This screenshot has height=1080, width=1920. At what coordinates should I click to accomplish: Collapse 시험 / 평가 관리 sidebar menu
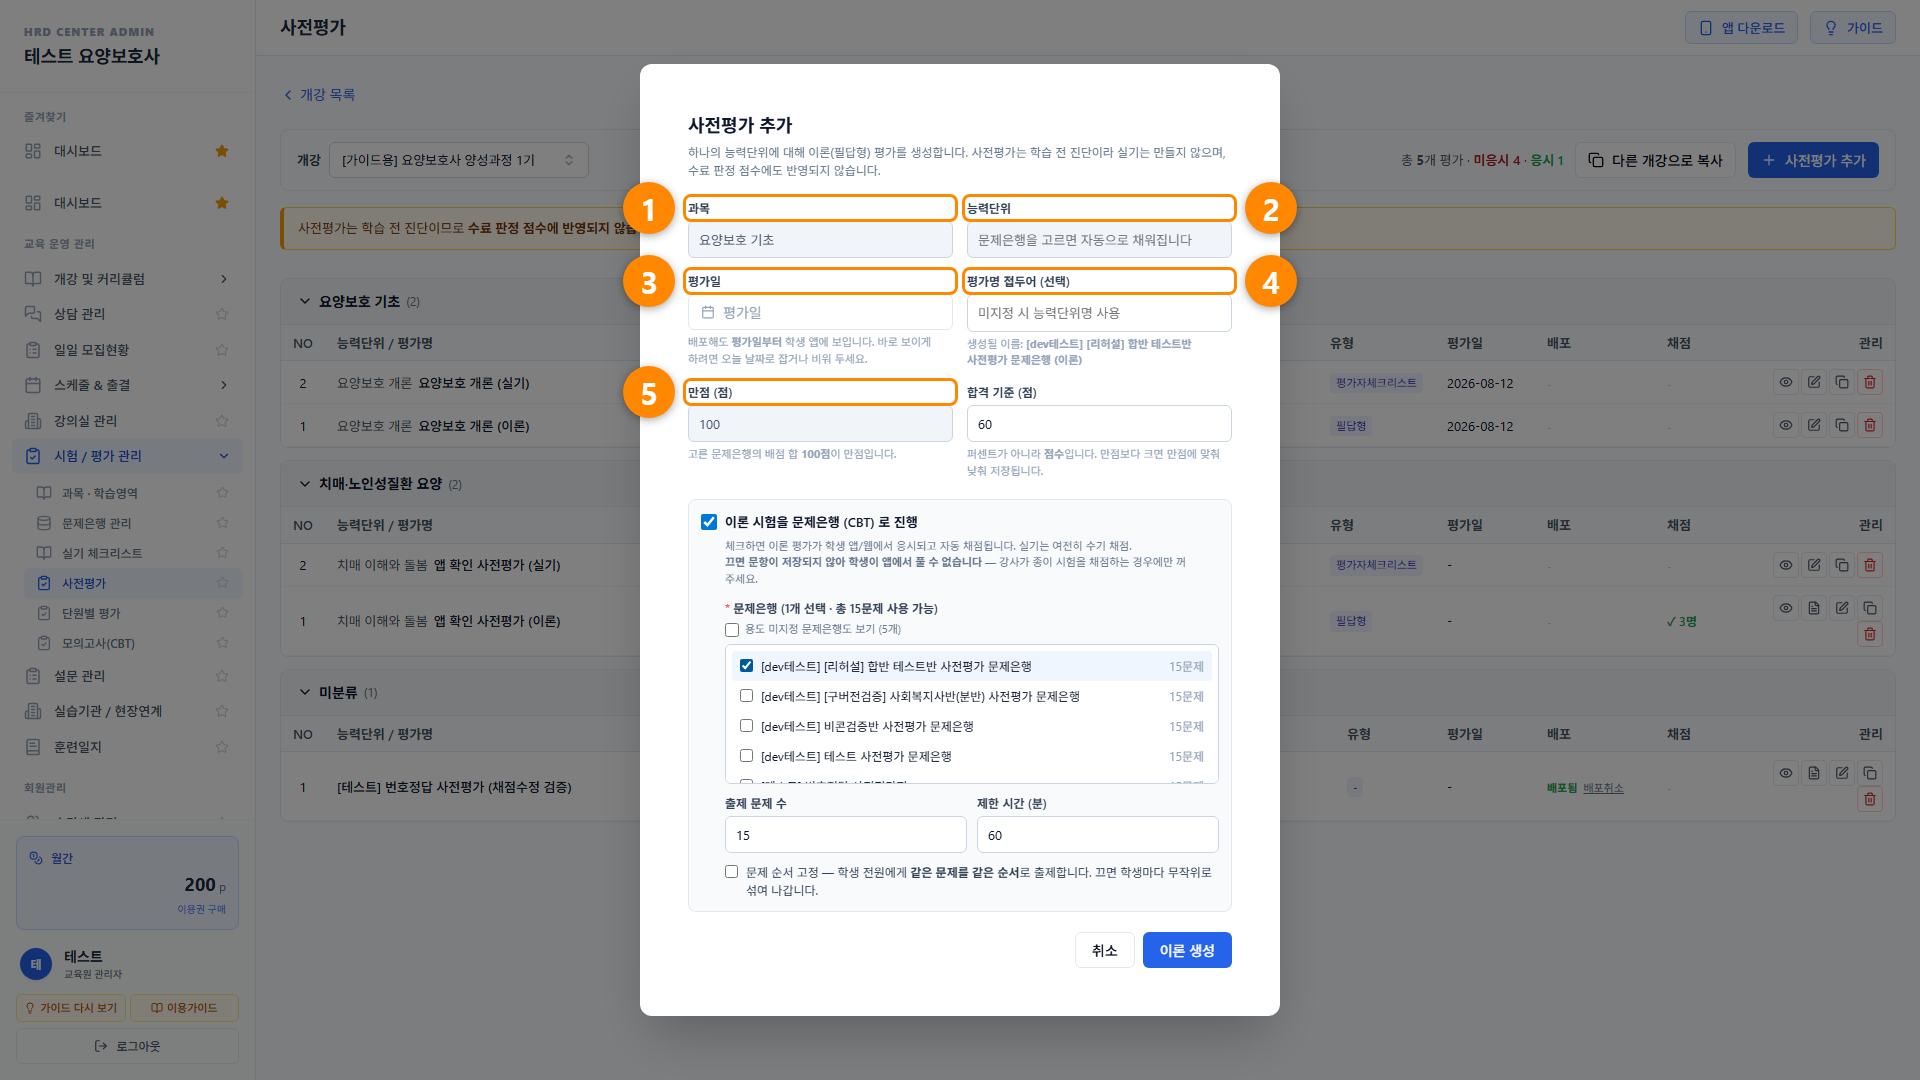[x=127, y=456]
